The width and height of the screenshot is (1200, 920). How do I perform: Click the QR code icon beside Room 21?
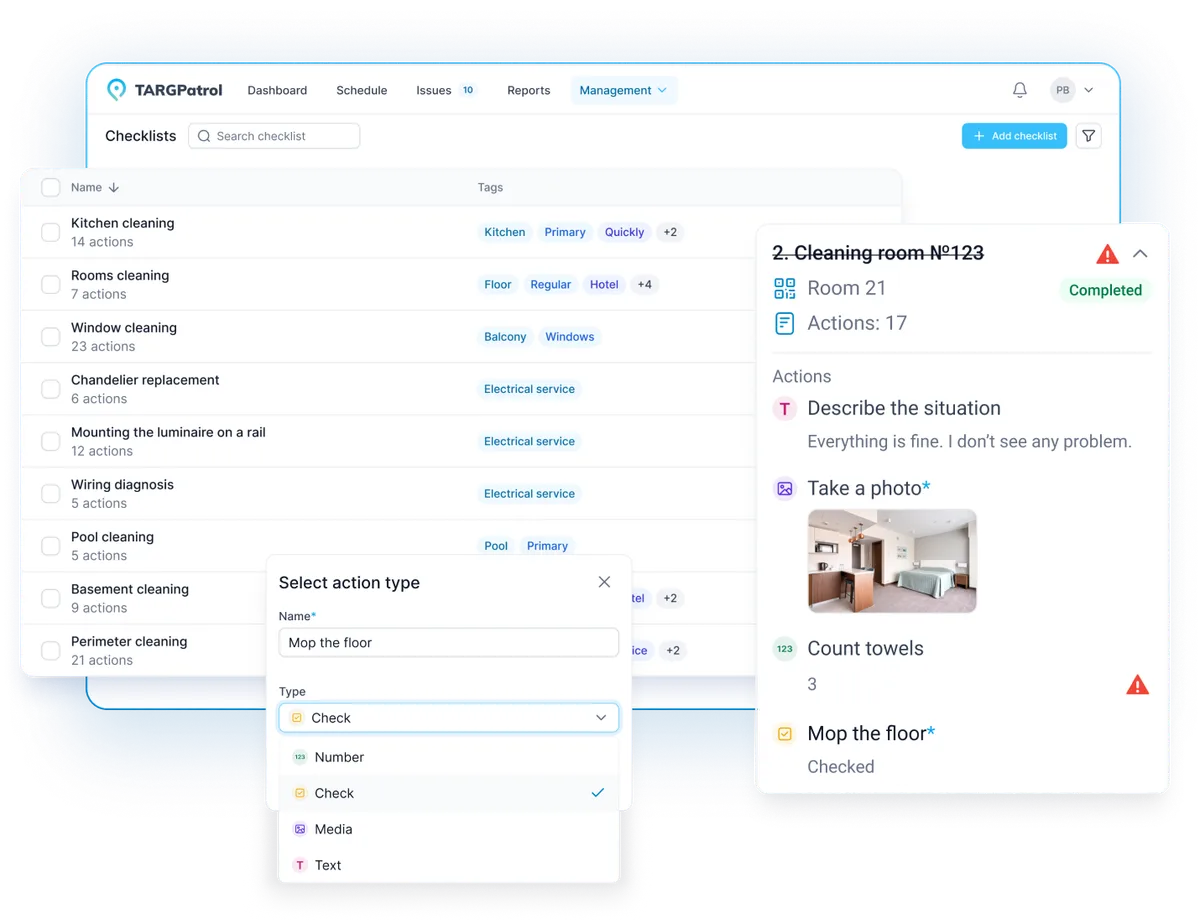(785, 288)
